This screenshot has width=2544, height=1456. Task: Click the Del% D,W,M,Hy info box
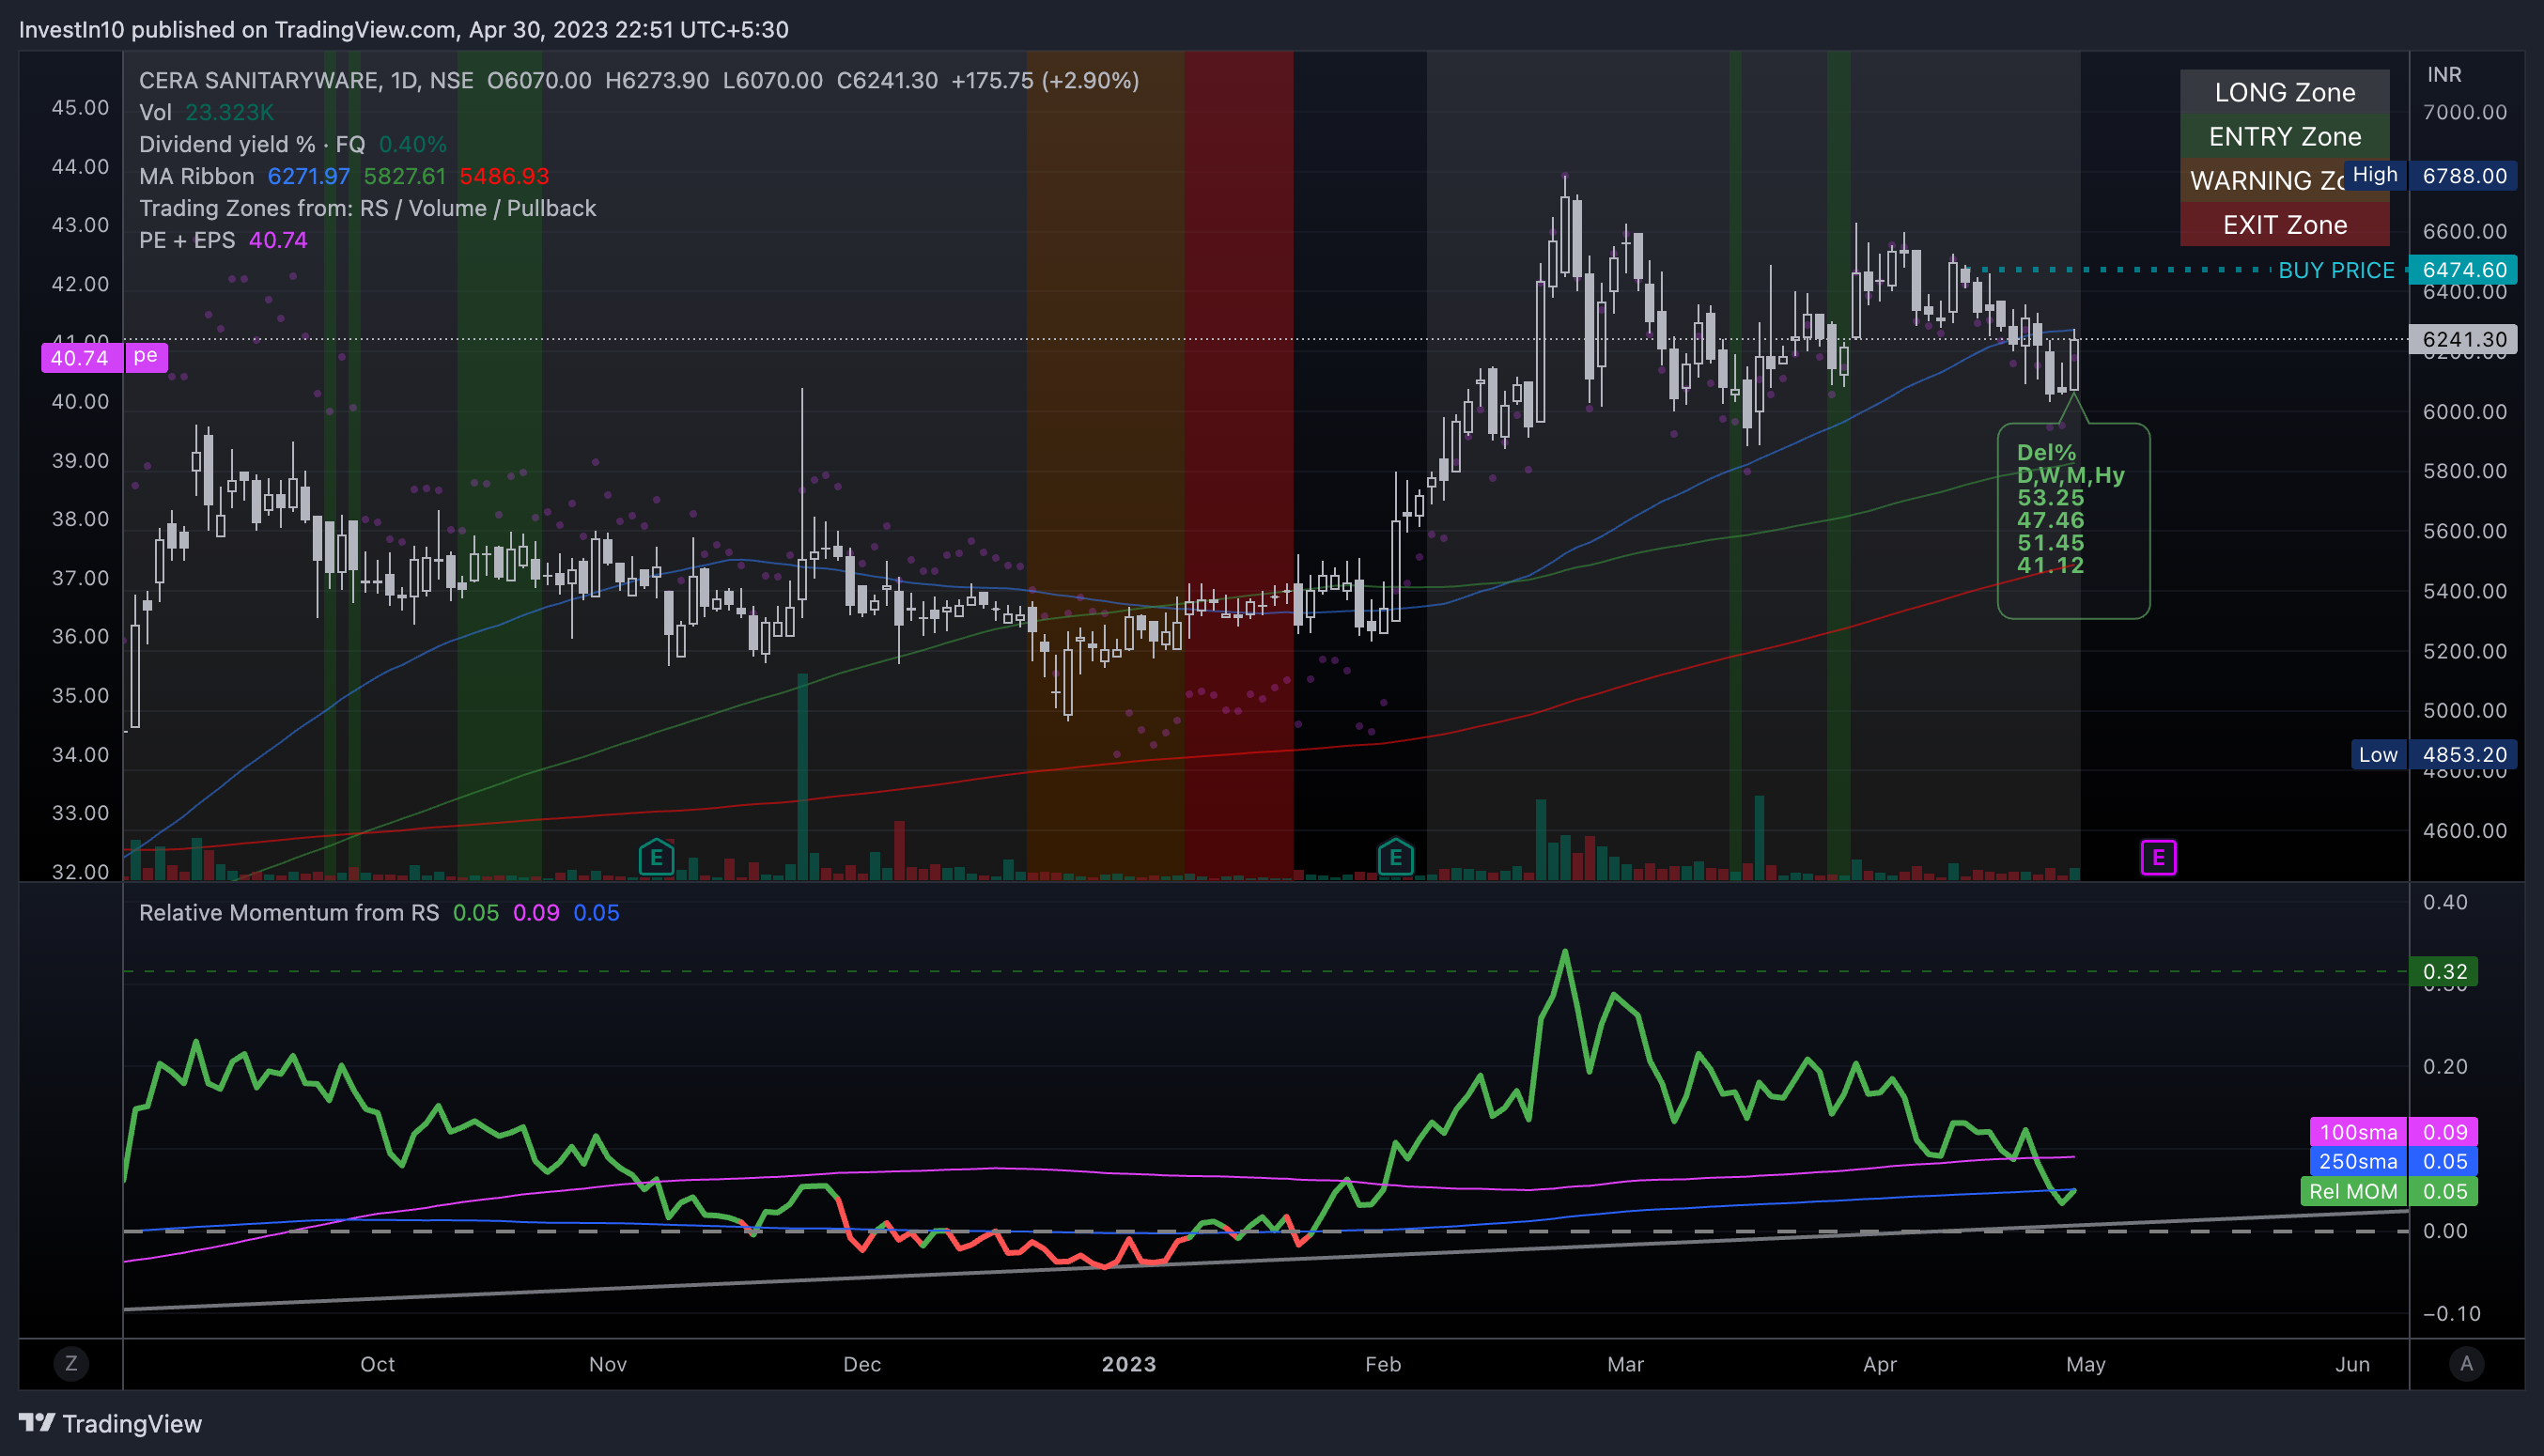tap(2073, 520)
